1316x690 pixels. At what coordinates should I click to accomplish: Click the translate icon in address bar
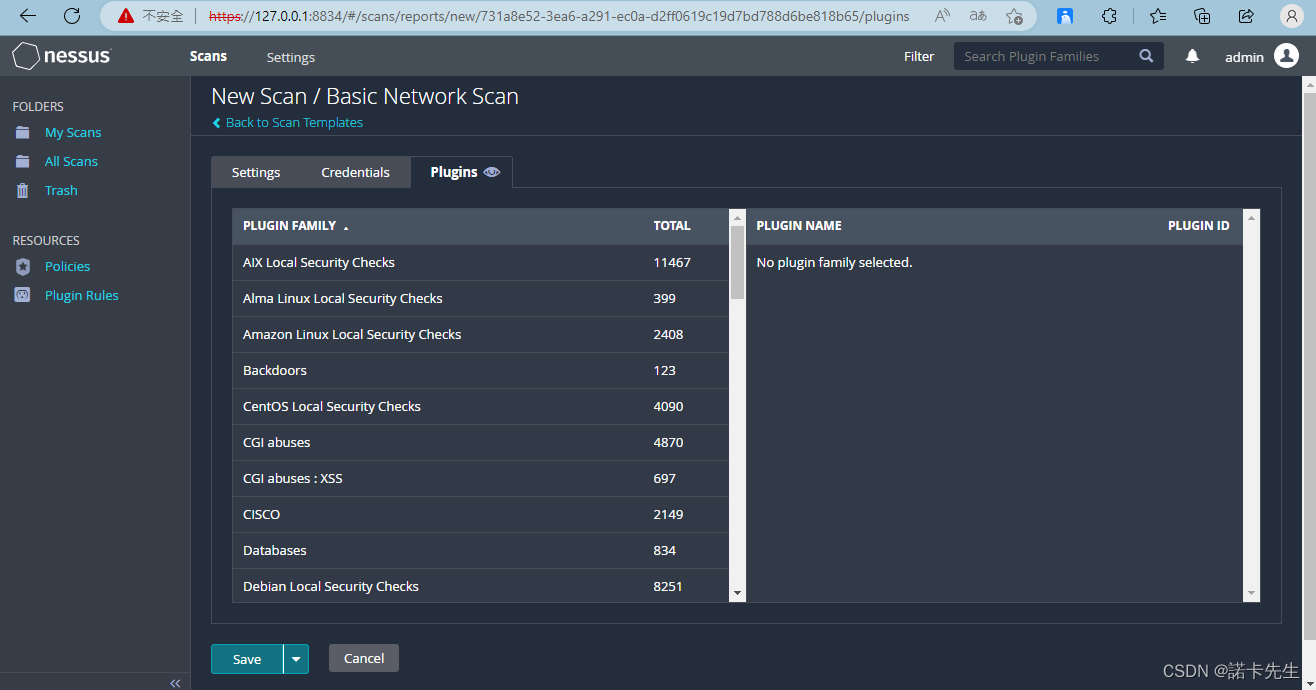(x=978, y=16)
